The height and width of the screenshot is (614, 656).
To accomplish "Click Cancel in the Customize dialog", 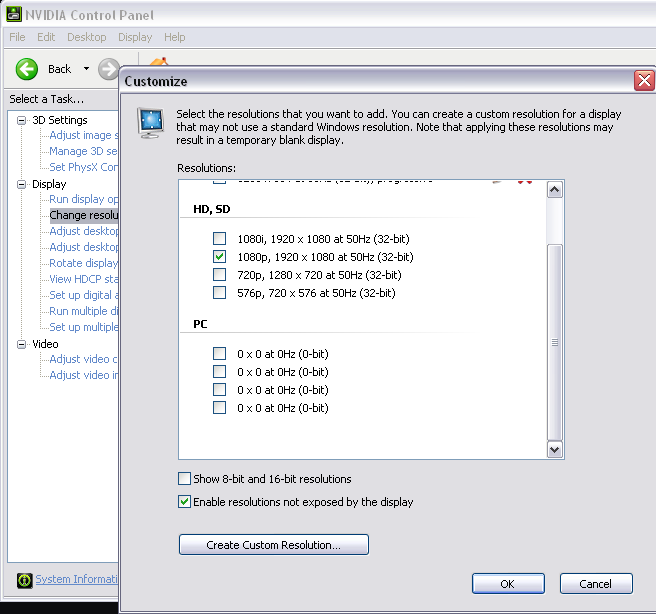I will pyautogui.click(x=596, y=583).
